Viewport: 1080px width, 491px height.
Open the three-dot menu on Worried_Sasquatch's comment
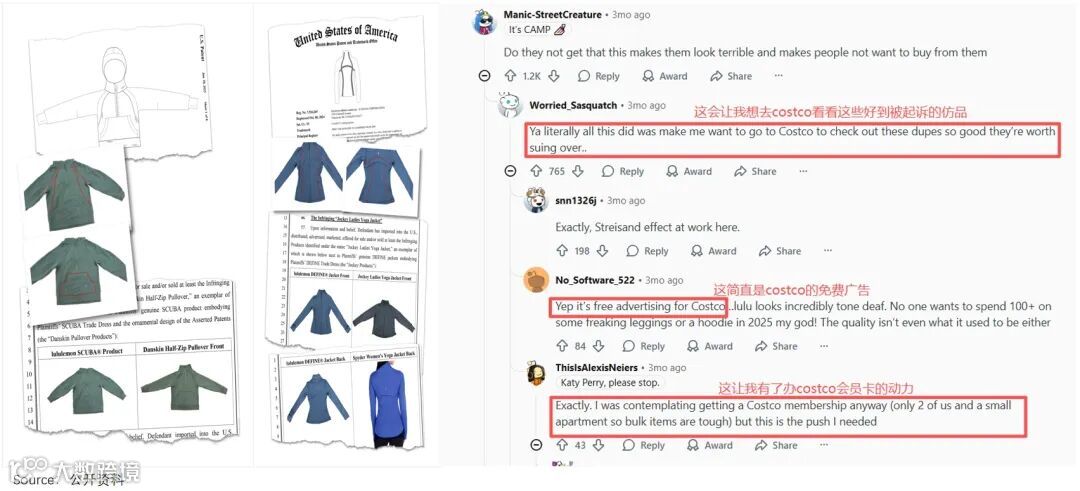[x=803, y=171]
